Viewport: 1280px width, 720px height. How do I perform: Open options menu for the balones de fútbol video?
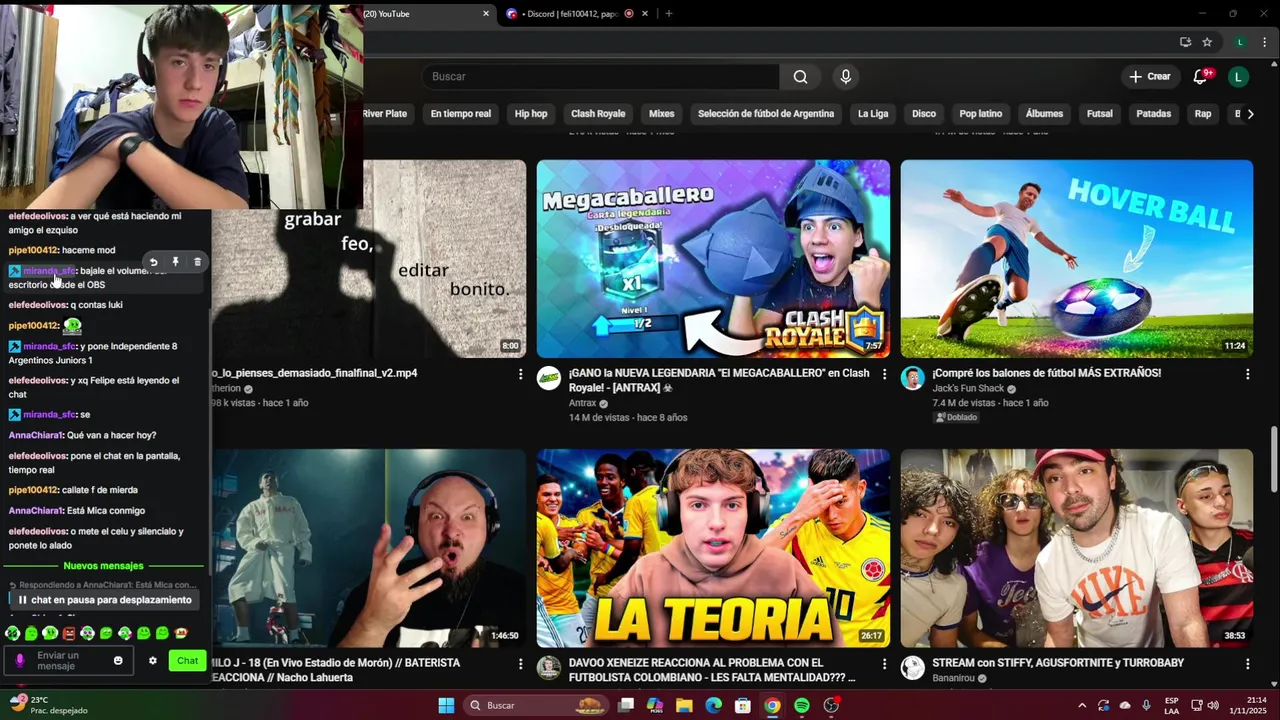[x=1247, y=374]
